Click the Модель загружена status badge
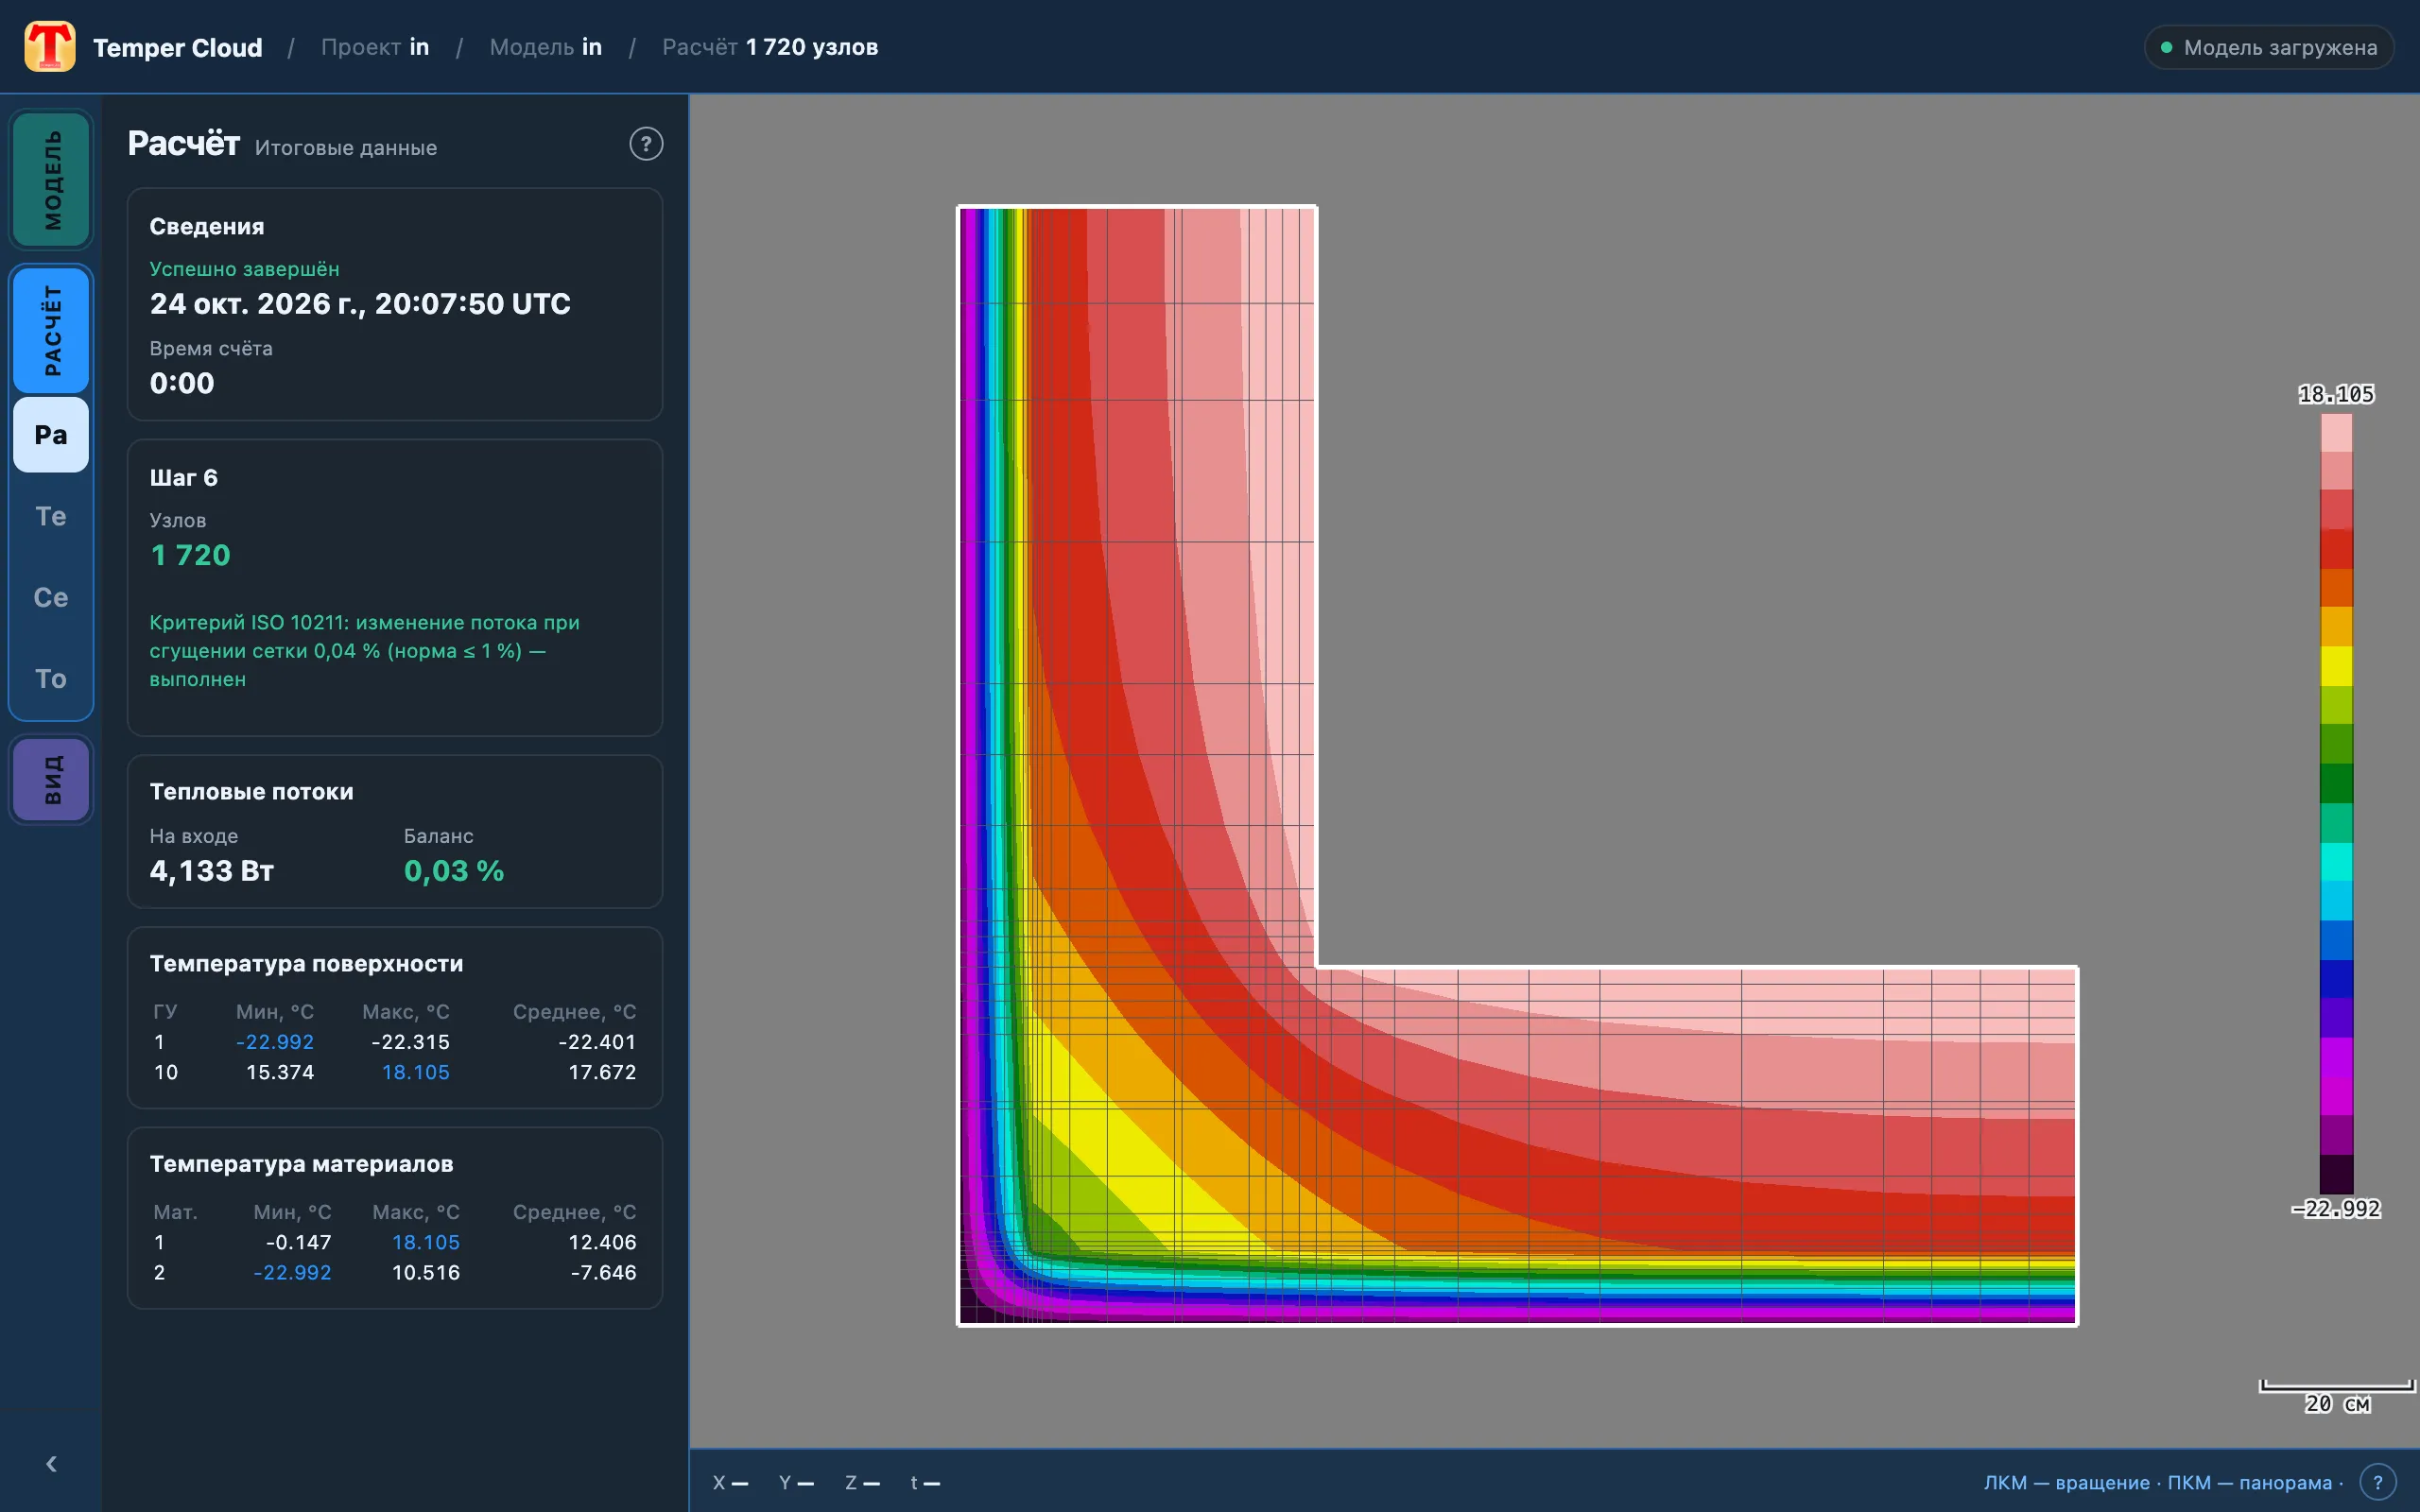 coord(2268,47)
